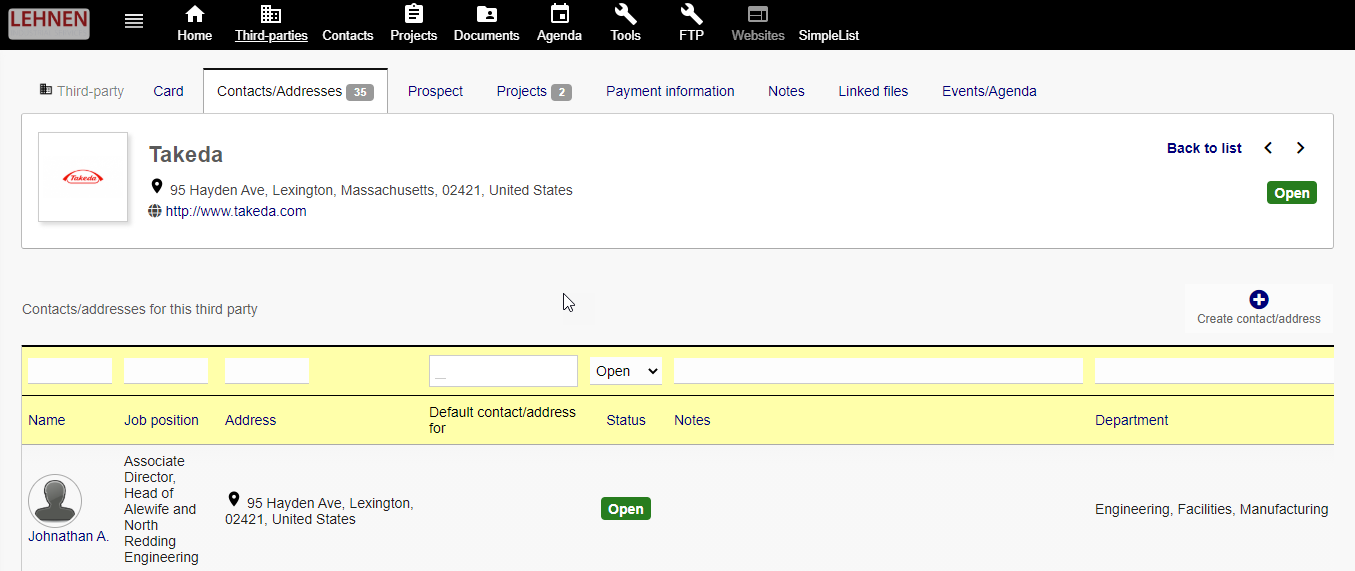
Task: Click Open status badge in Johnathan row
Action: (x=626, y=509)
